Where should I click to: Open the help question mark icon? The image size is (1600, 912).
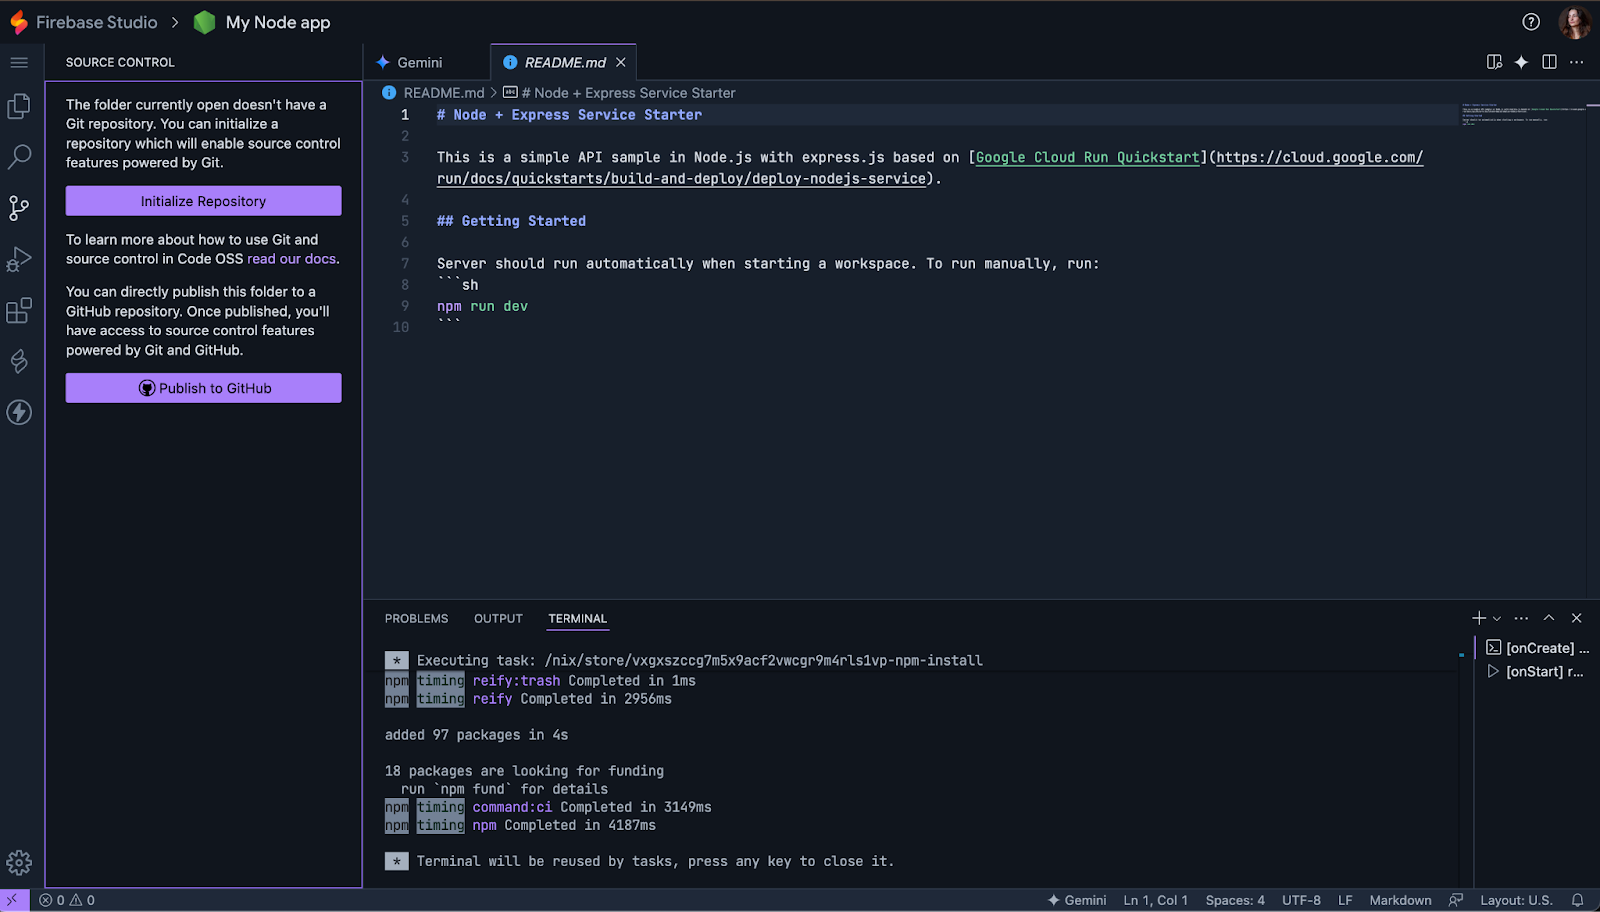[x=1531, y=22]
